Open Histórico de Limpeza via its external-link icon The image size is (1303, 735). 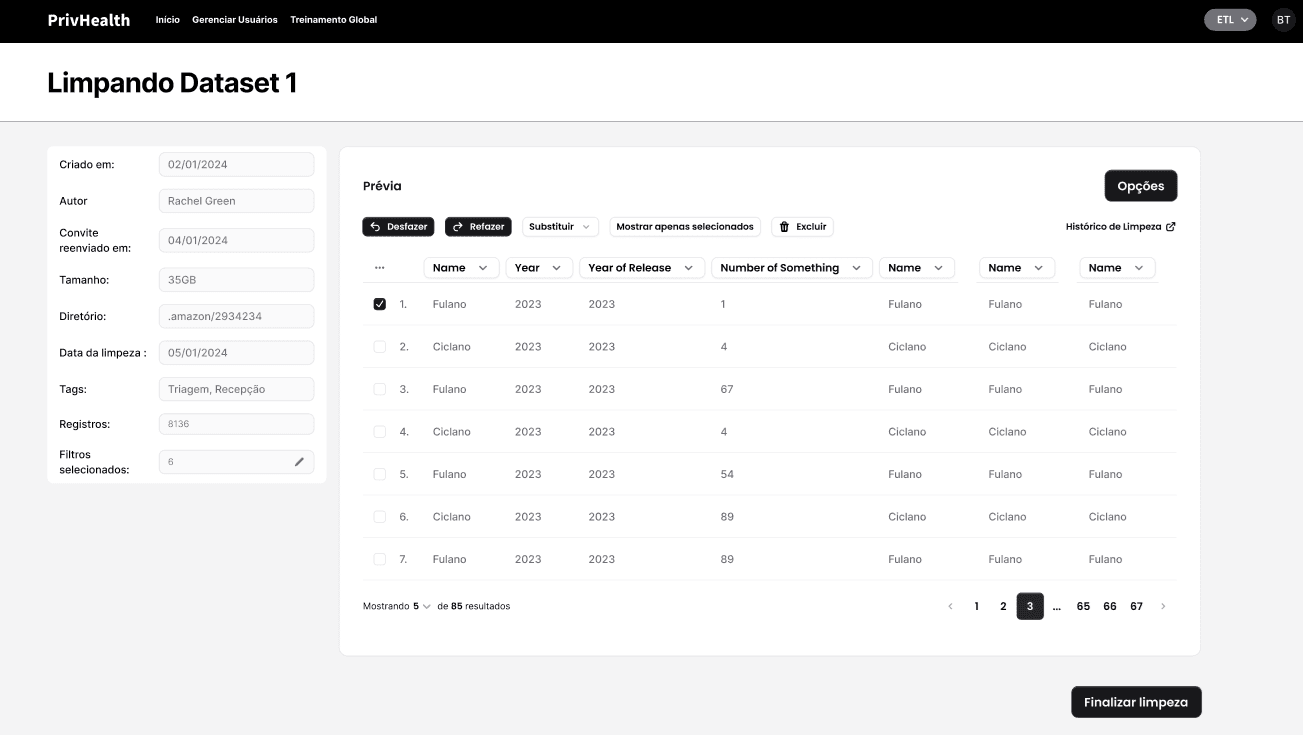(1172, 226)
